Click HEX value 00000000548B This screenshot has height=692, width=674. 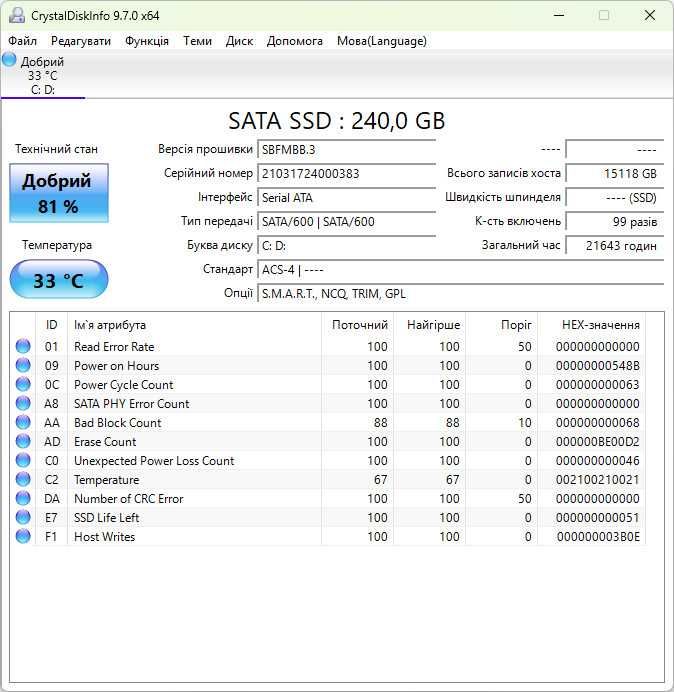click(598, 366)
